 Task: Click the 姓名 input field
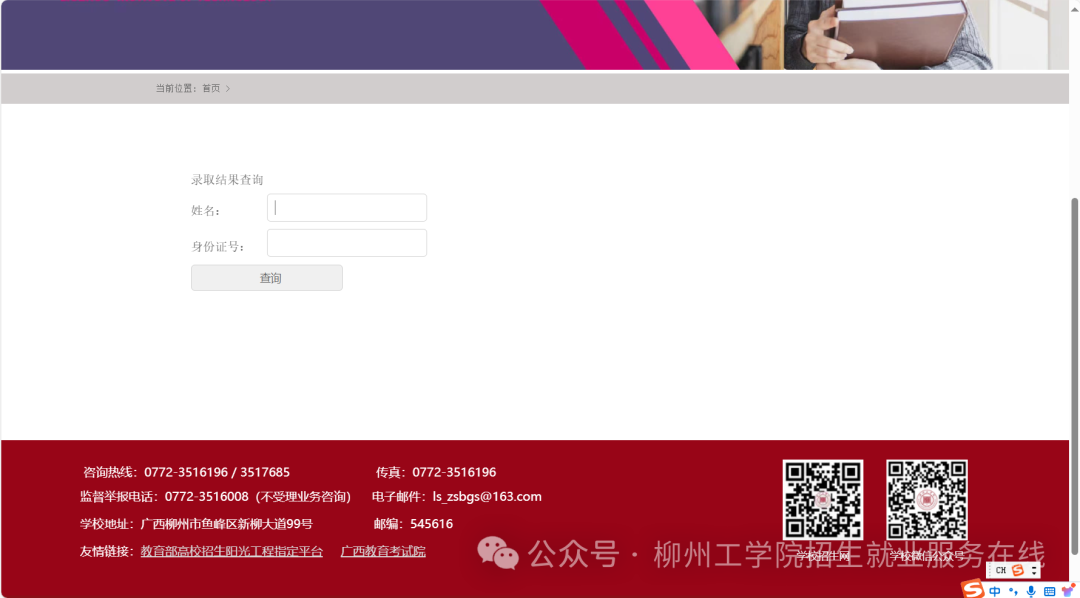(347, 208)
